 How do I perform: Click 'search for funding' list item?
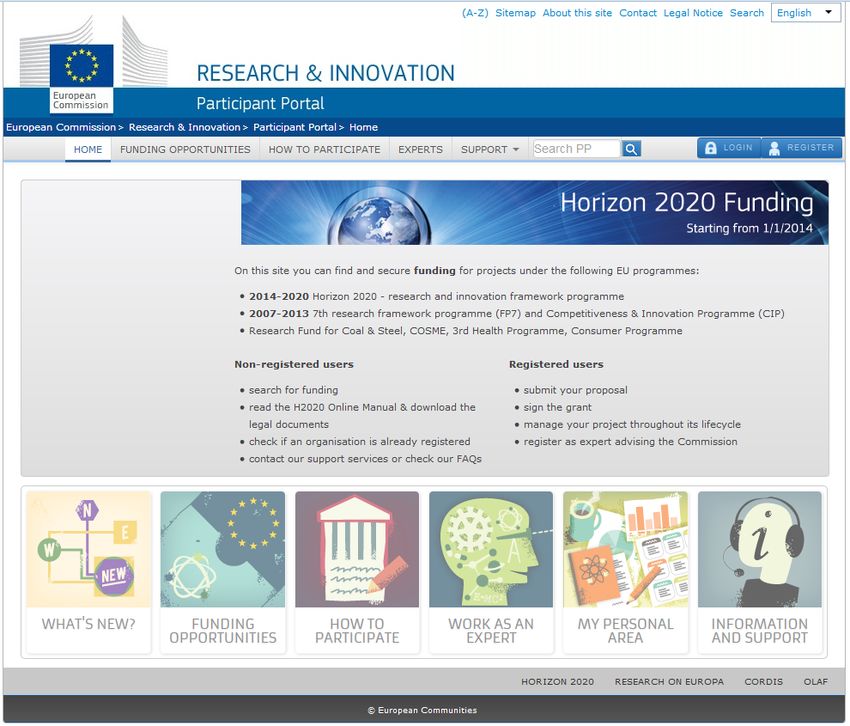[x=293, y=390]
